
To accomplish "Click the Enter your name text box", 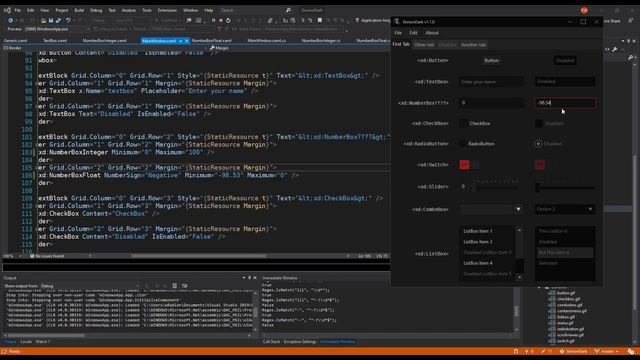I will tap(491, 82).
